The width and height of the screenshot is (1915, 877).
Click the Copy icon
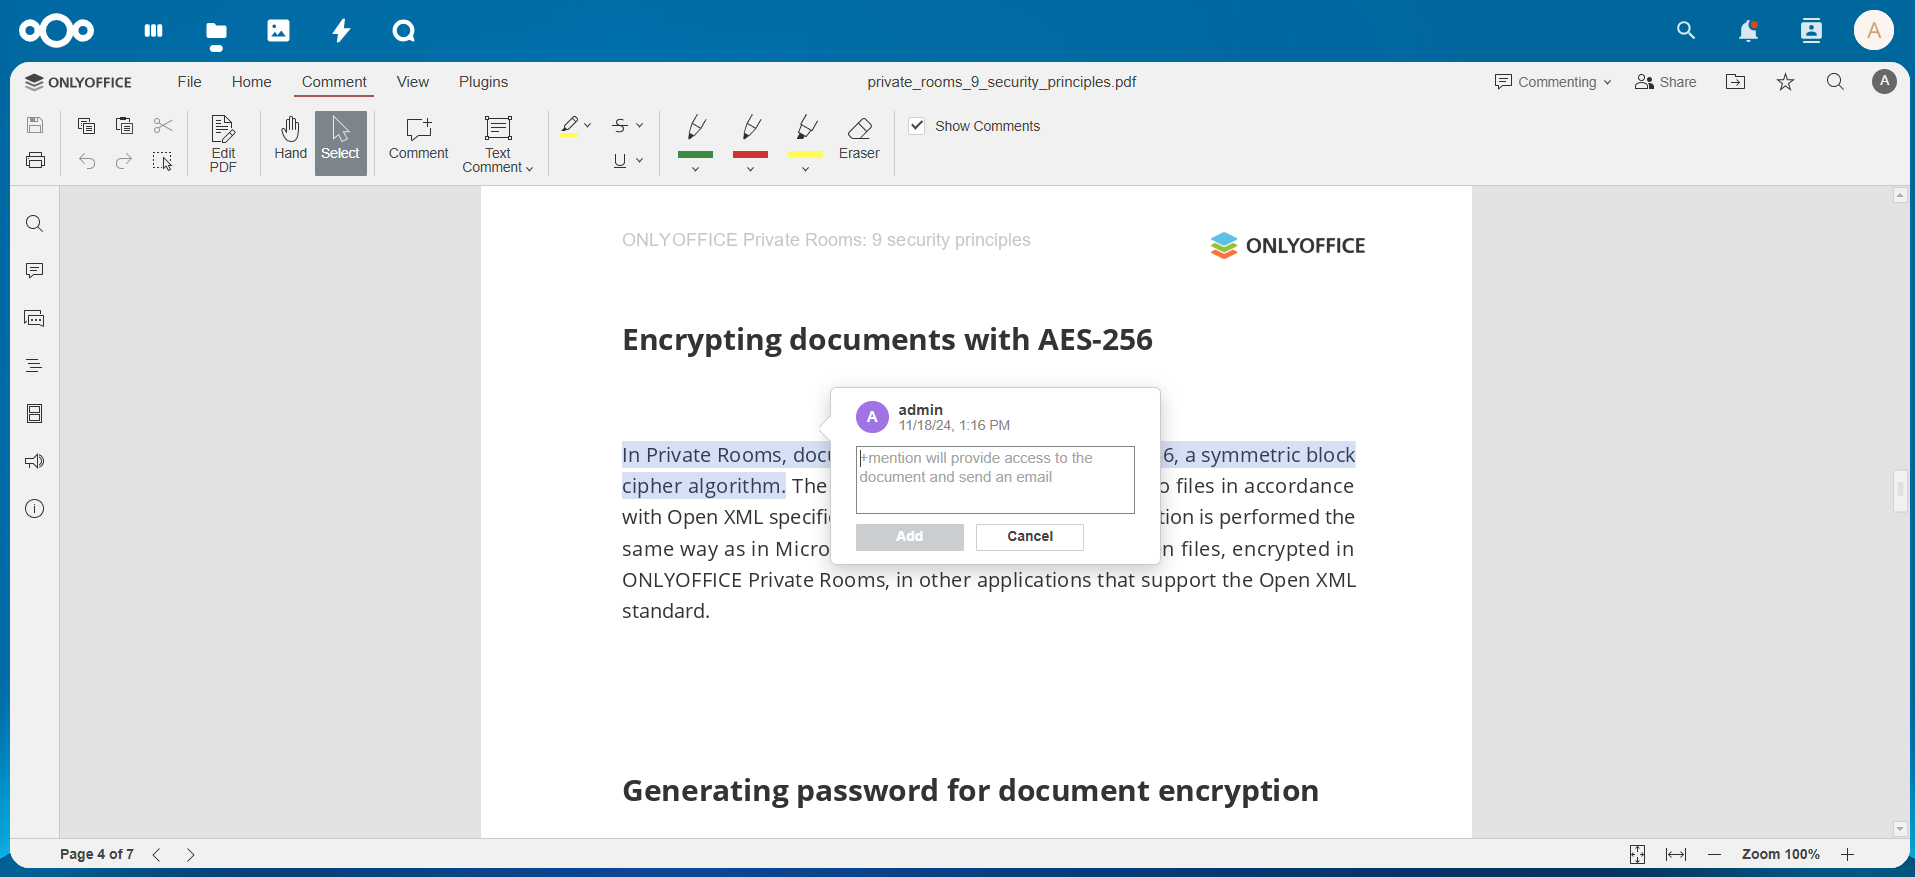[x=87, y=125]
